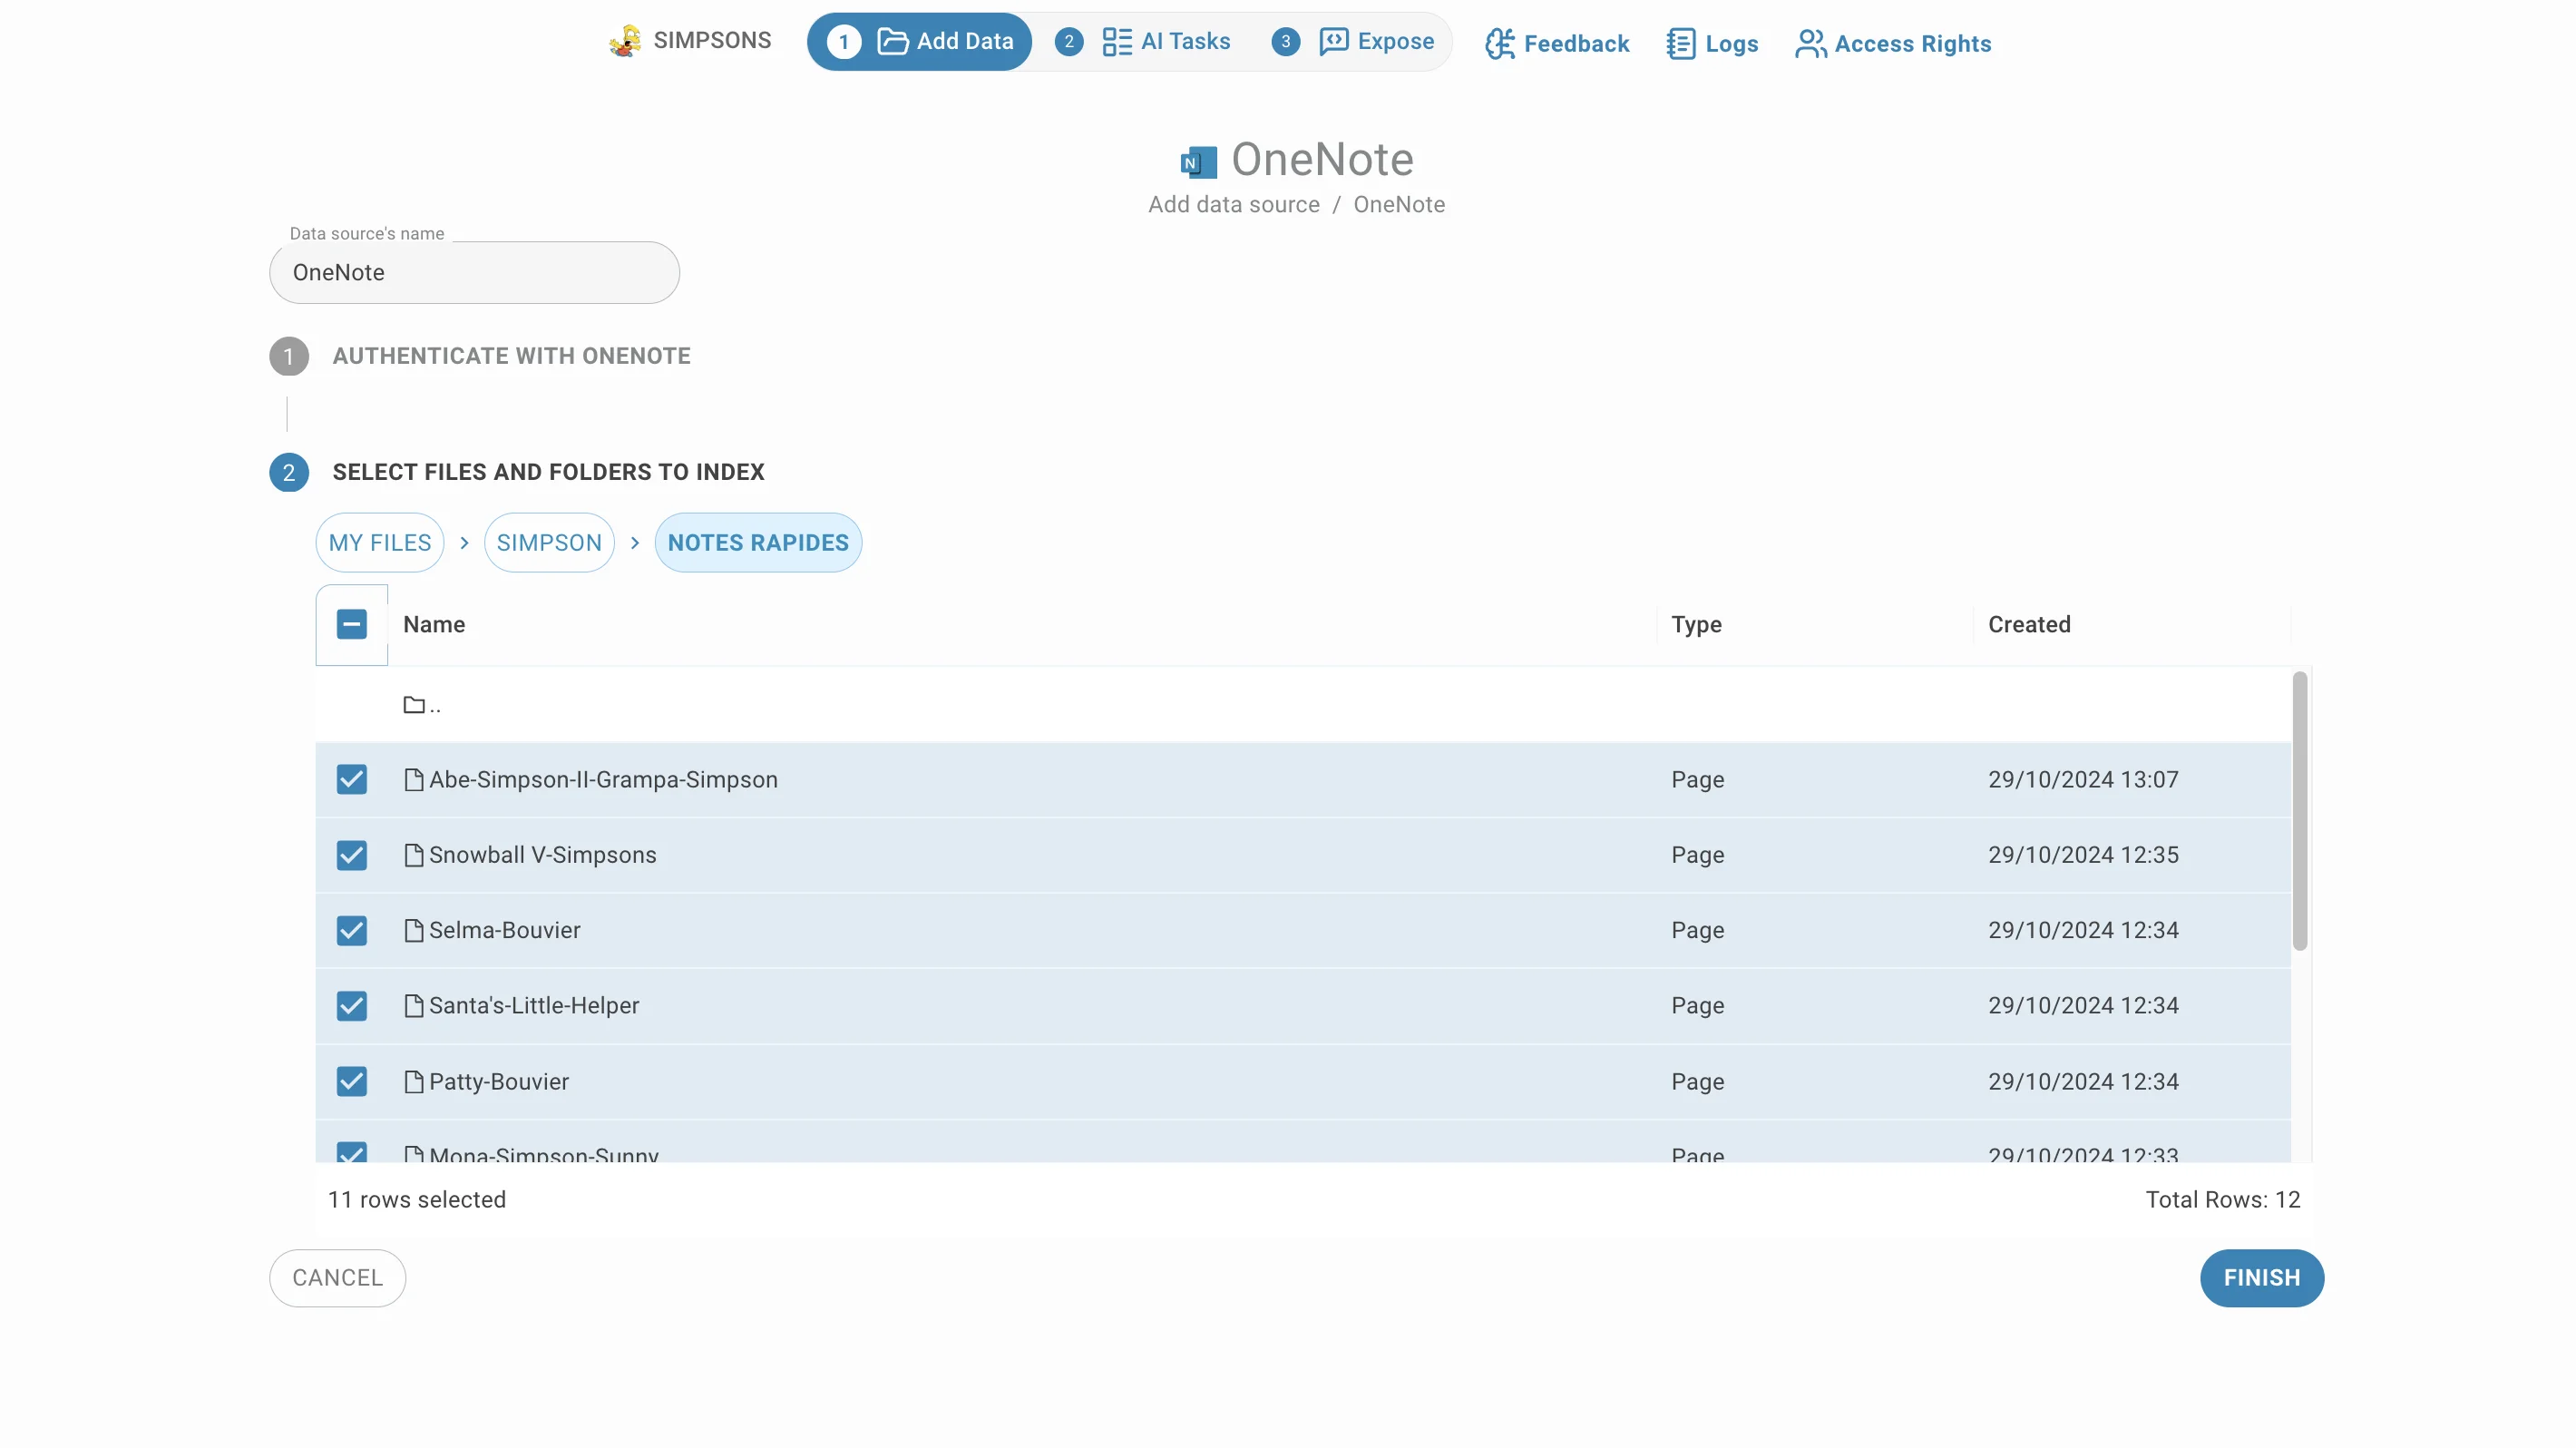
Task: Uncheck Santa's-Little-Helper row checkbox
Action: click(x=352, y=1006)
